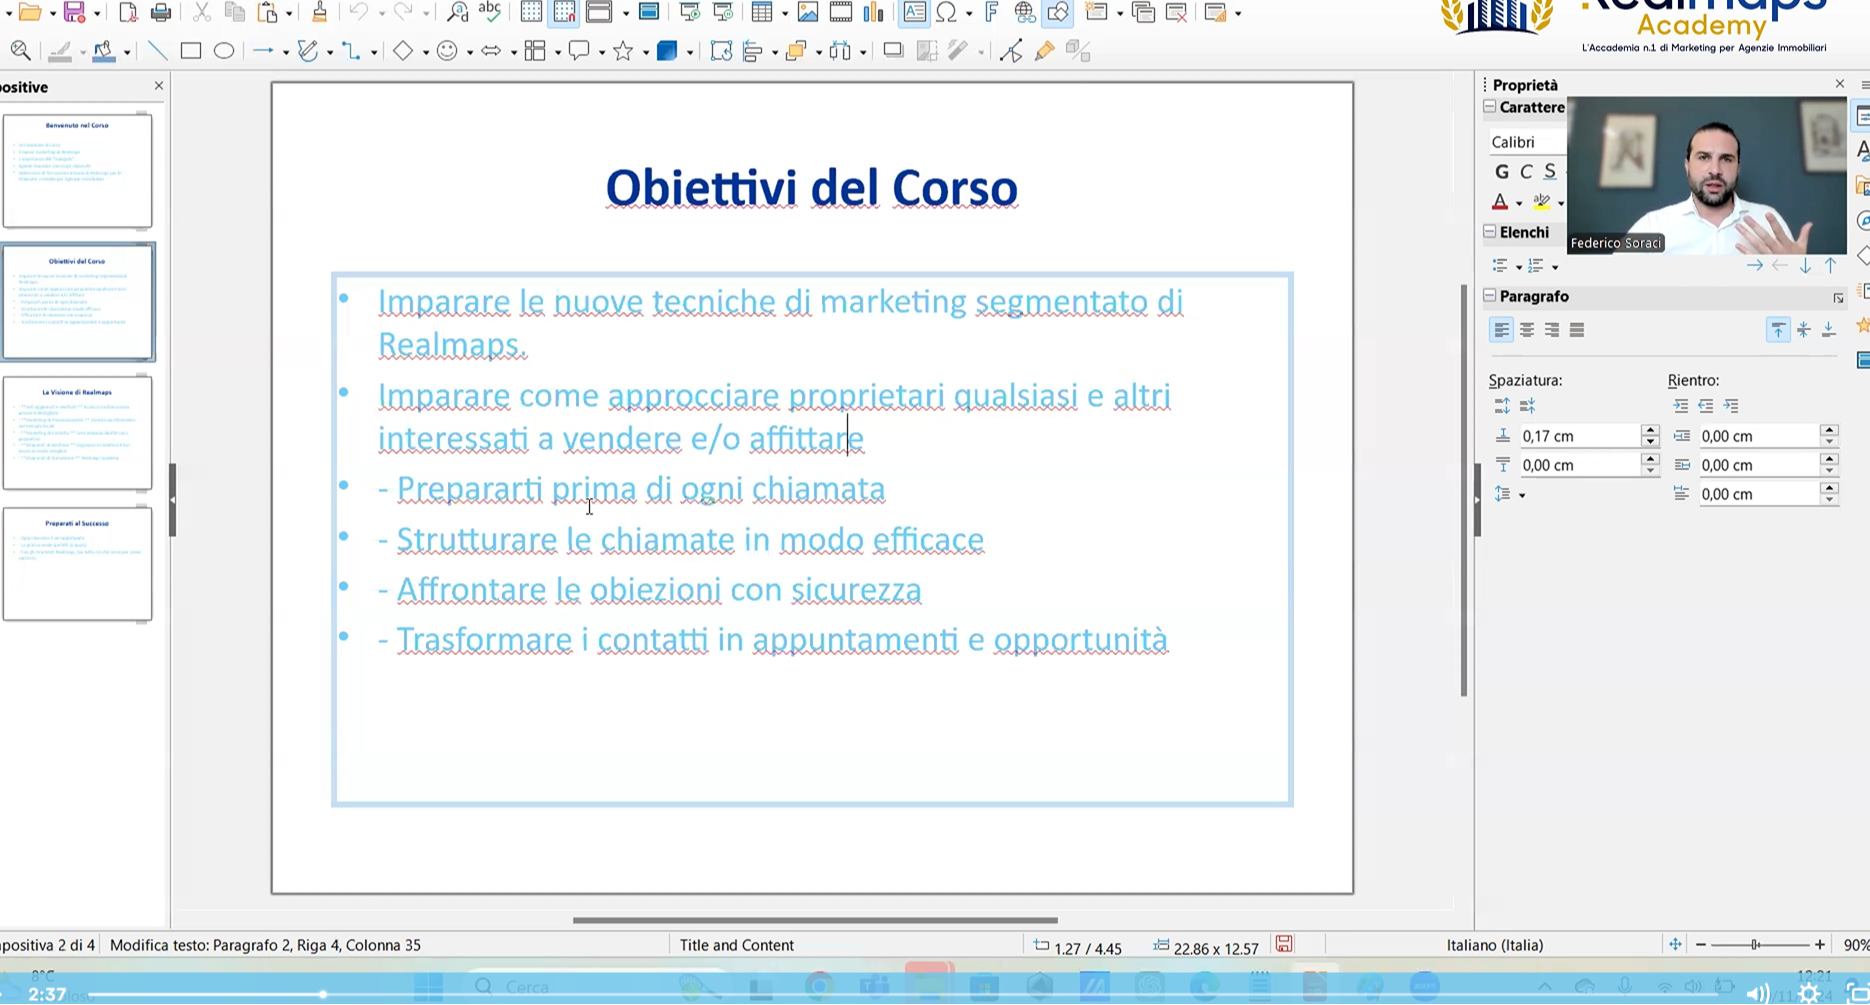This screenshot has width=1870, height=1005.
Task: Open the unordered bullet list dropdown
Action: point(1519,267)
